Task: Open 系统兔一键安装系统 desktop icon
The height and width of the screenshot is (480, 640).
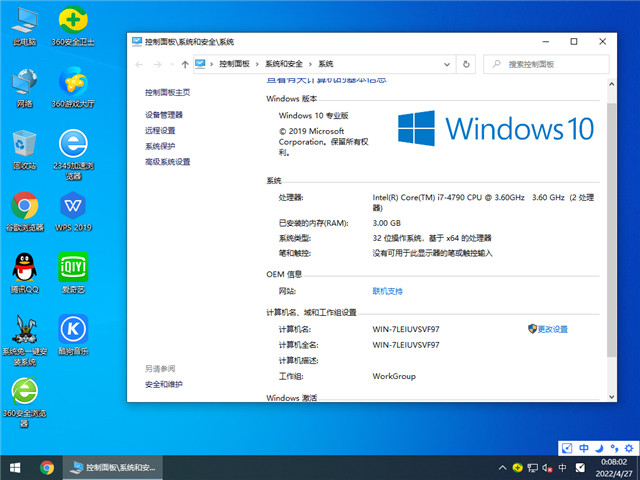Action: click(24, 340)
